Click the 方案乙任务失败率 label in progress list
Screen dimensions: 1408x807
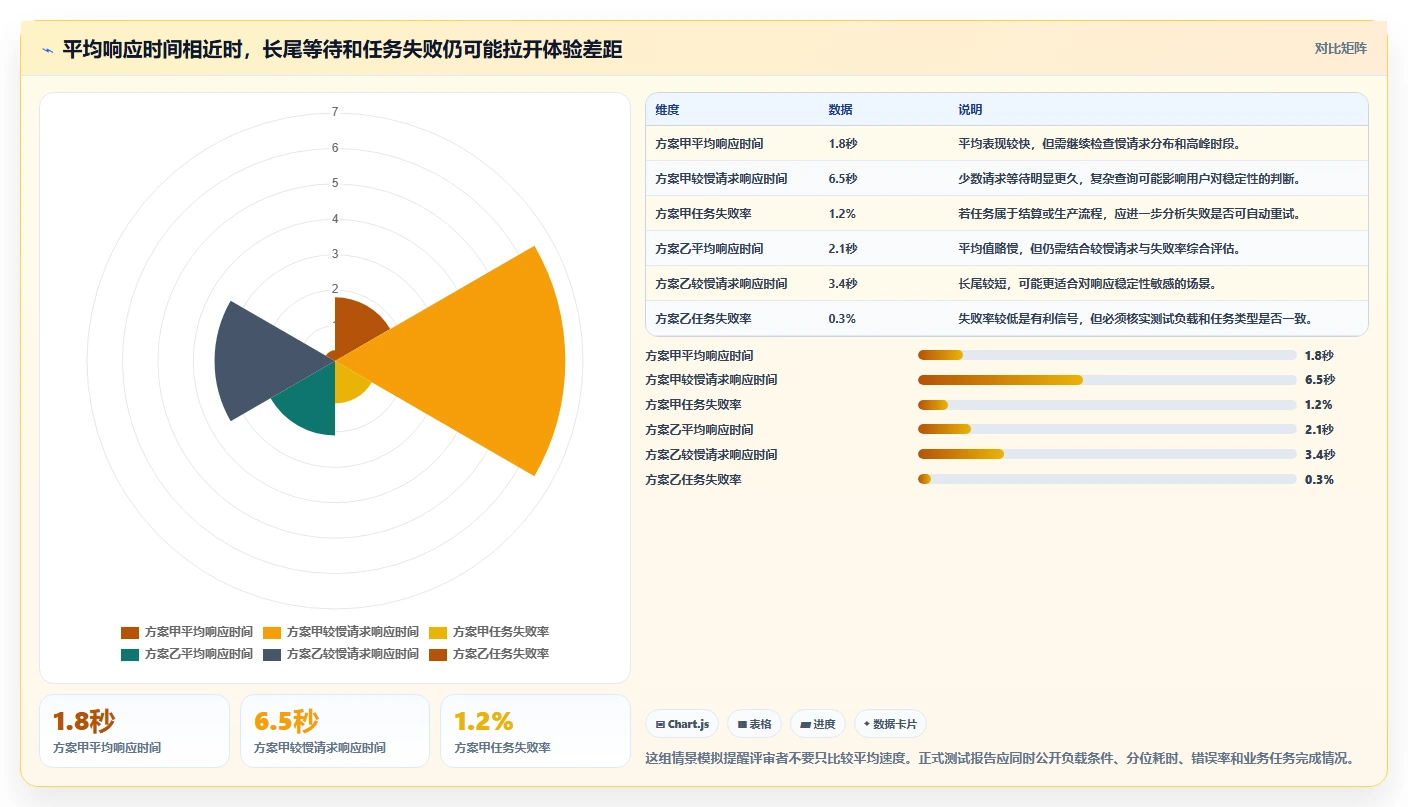[694, 480]
